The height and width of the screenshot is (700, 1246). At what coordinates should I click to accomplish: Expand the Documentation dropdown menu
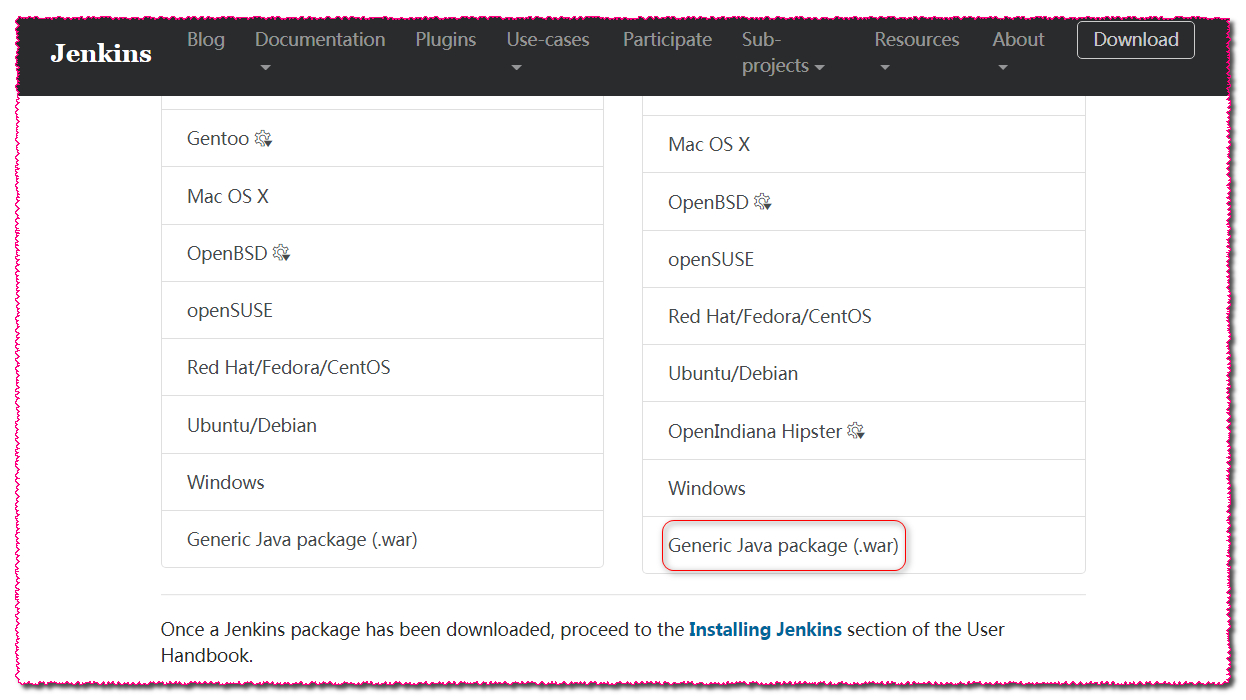pyautogui.click(x=320, y=52)
